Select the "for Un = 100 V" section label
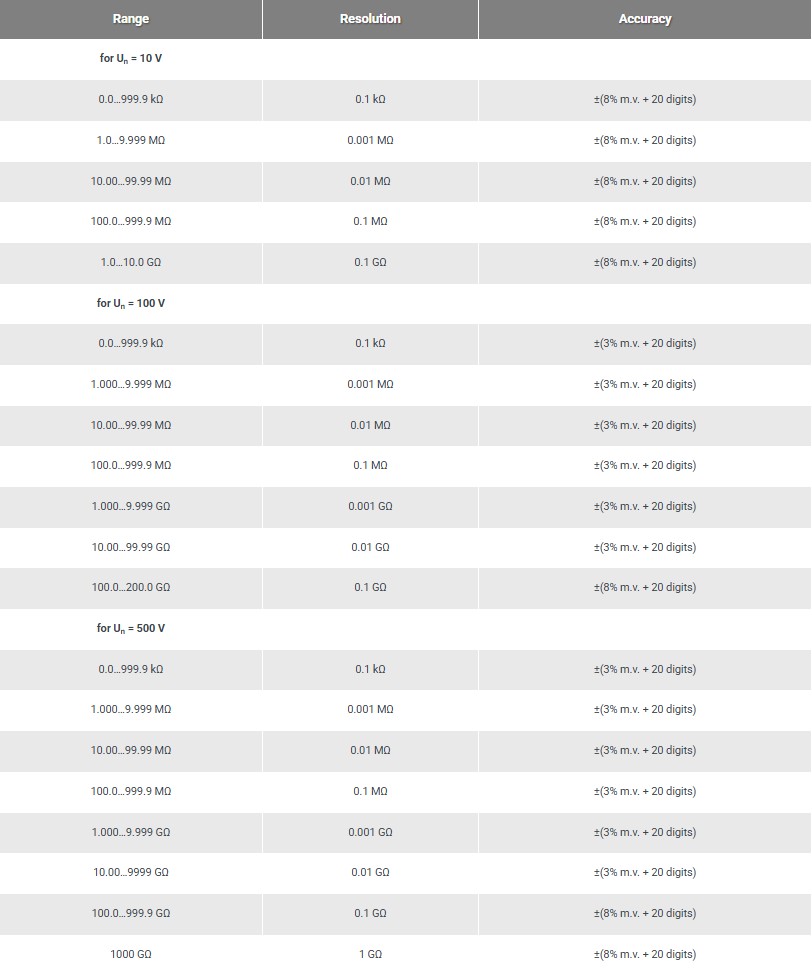 click(131, 303)
